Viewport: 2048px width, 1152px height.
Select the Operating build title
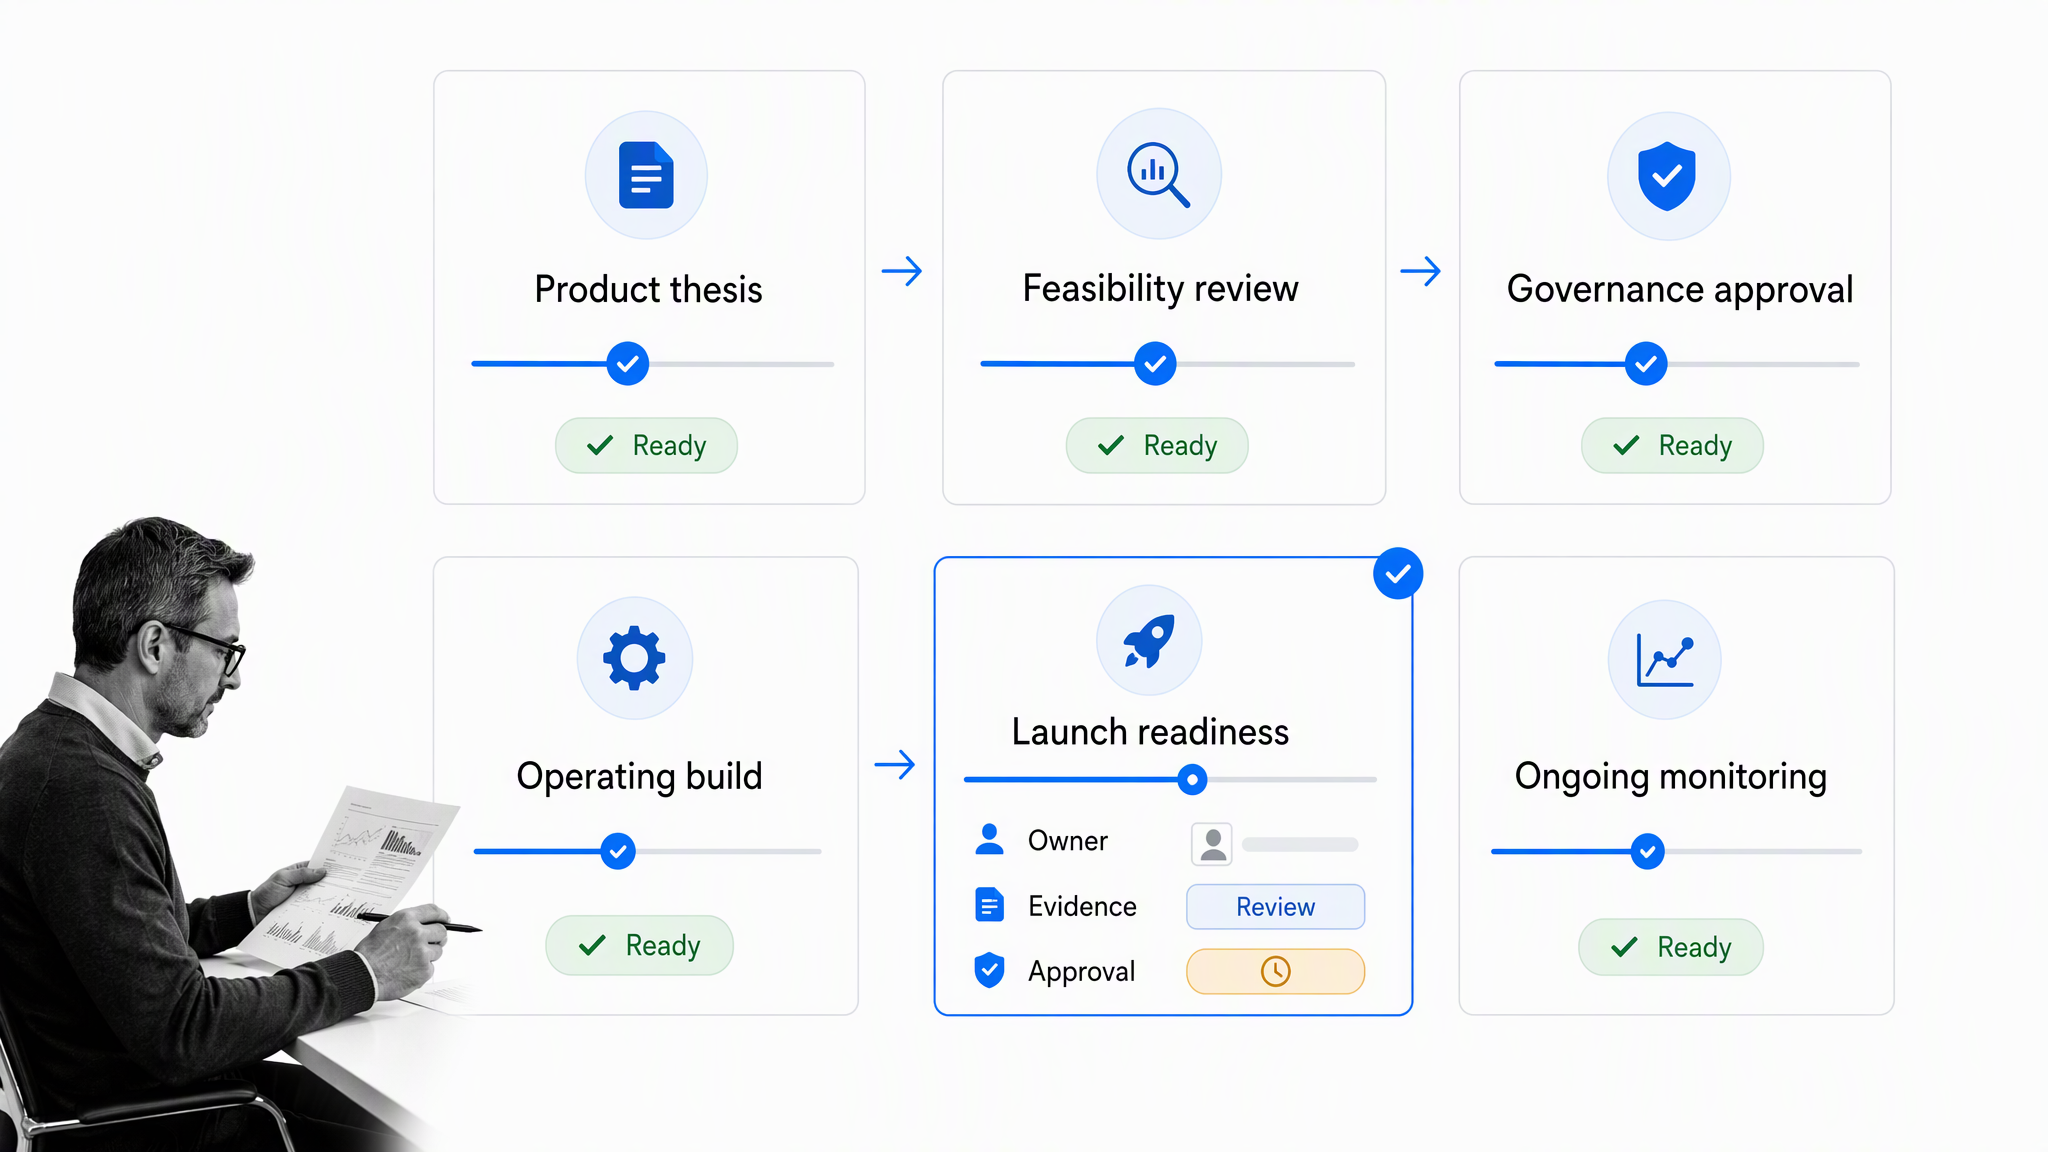pos(639,777)
